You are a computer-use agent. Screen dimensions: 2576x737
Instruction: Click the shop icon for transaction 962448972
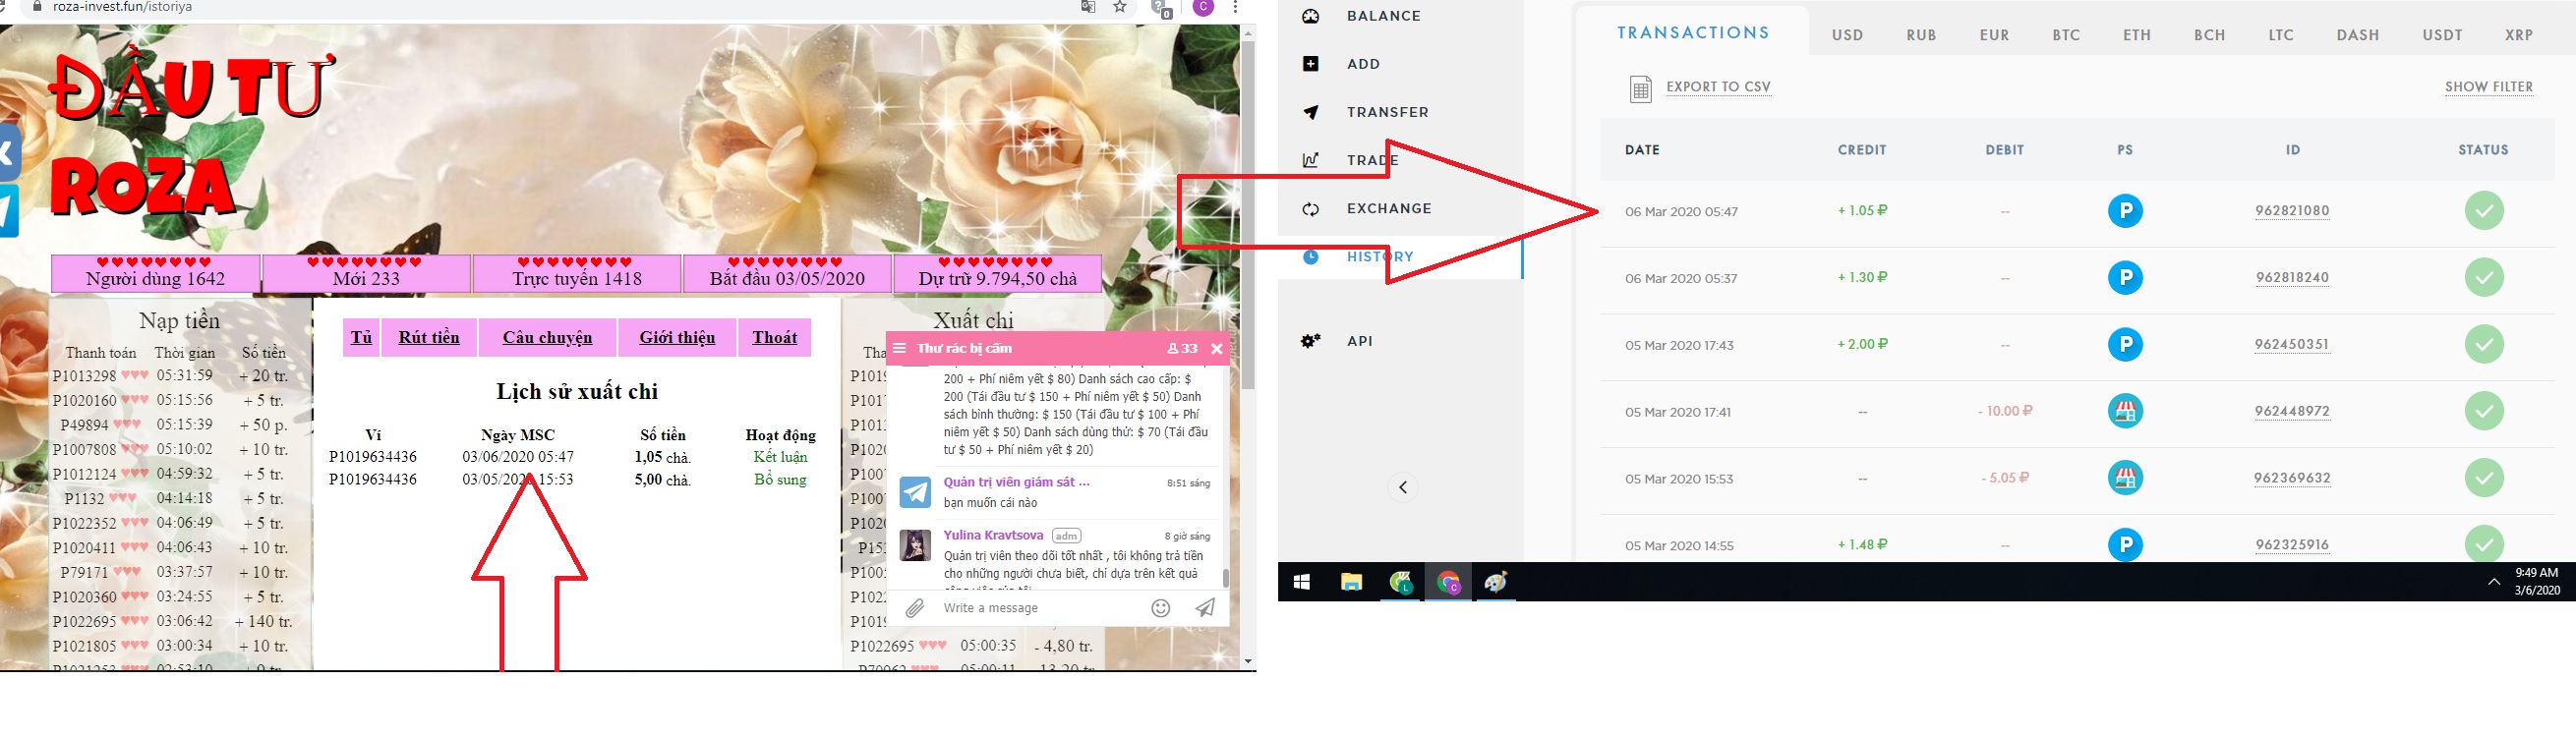pyautogui.click(x=2125, y=411)
